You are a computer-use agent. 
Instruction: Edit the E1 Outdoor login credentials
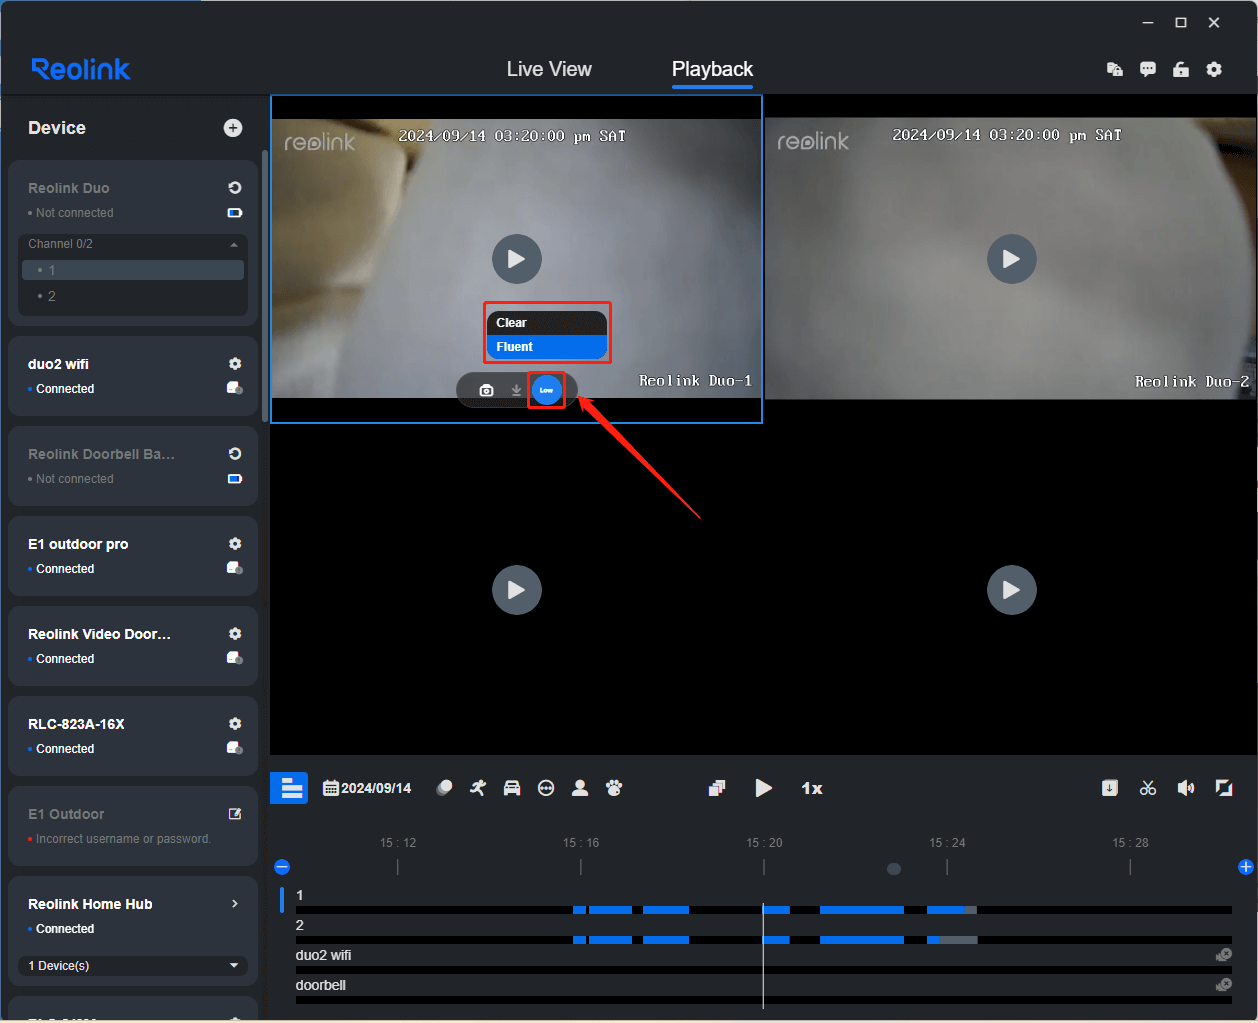[x=235, y=814]
